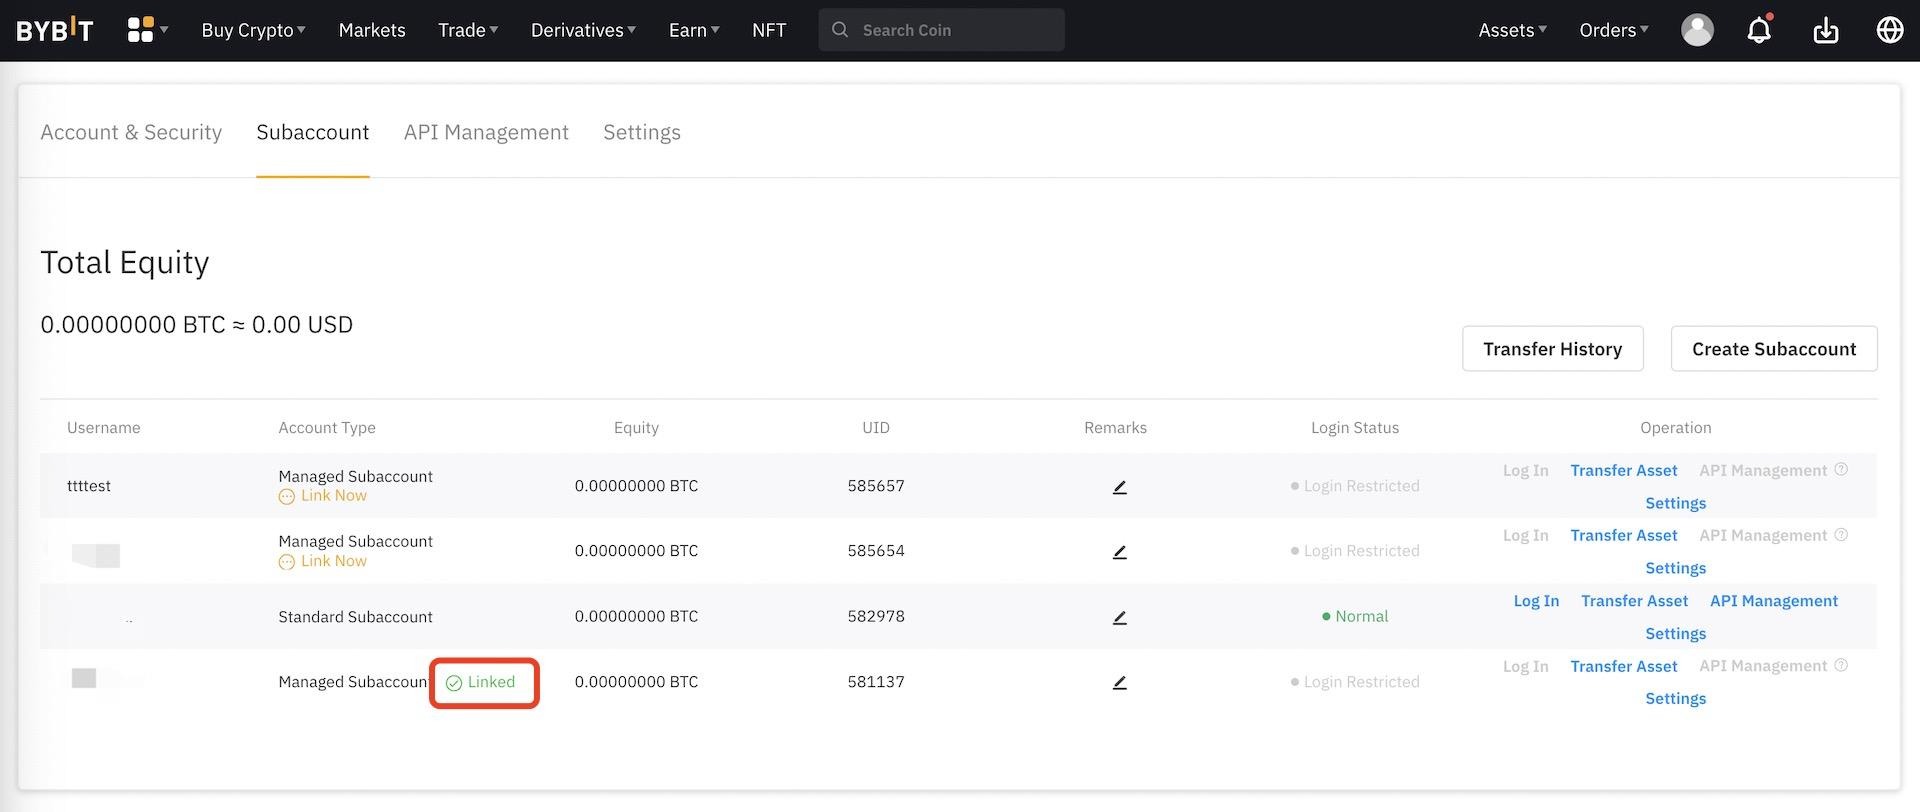The width and height of the screenshot is (1920, 812).
Task: Click the Bybit logo
Action: 55,30
